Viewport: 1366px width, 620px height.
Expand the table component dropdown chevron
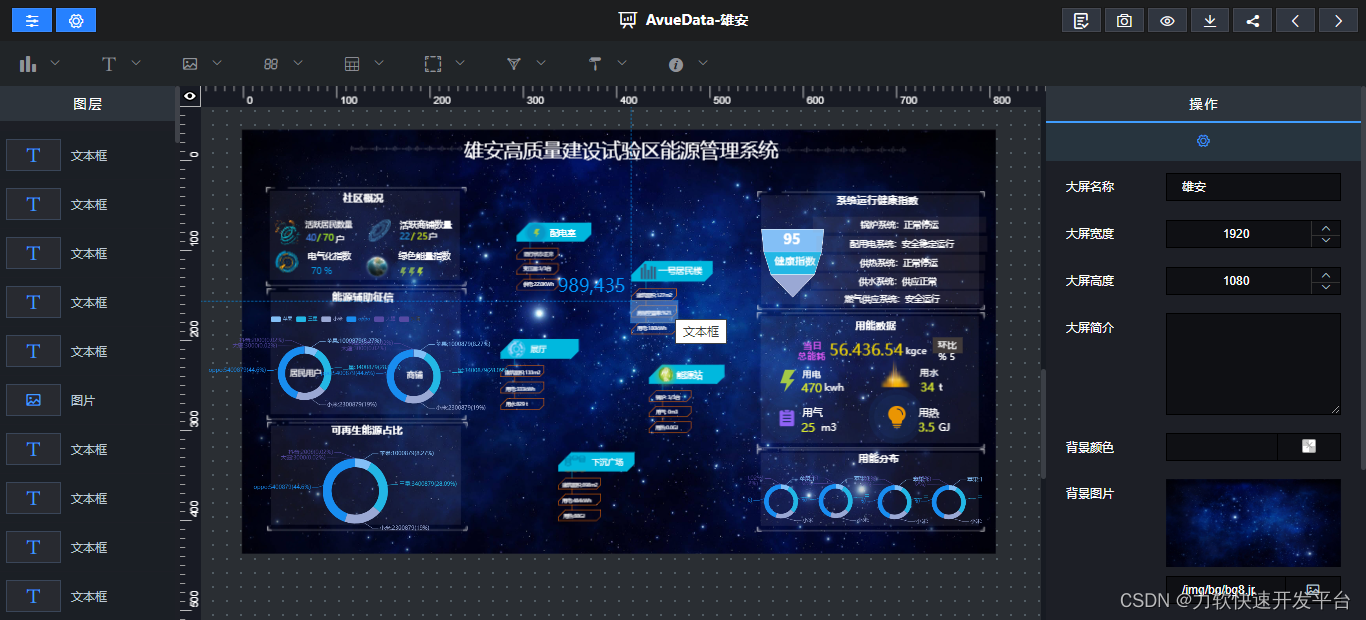click(x=379, y=63)
